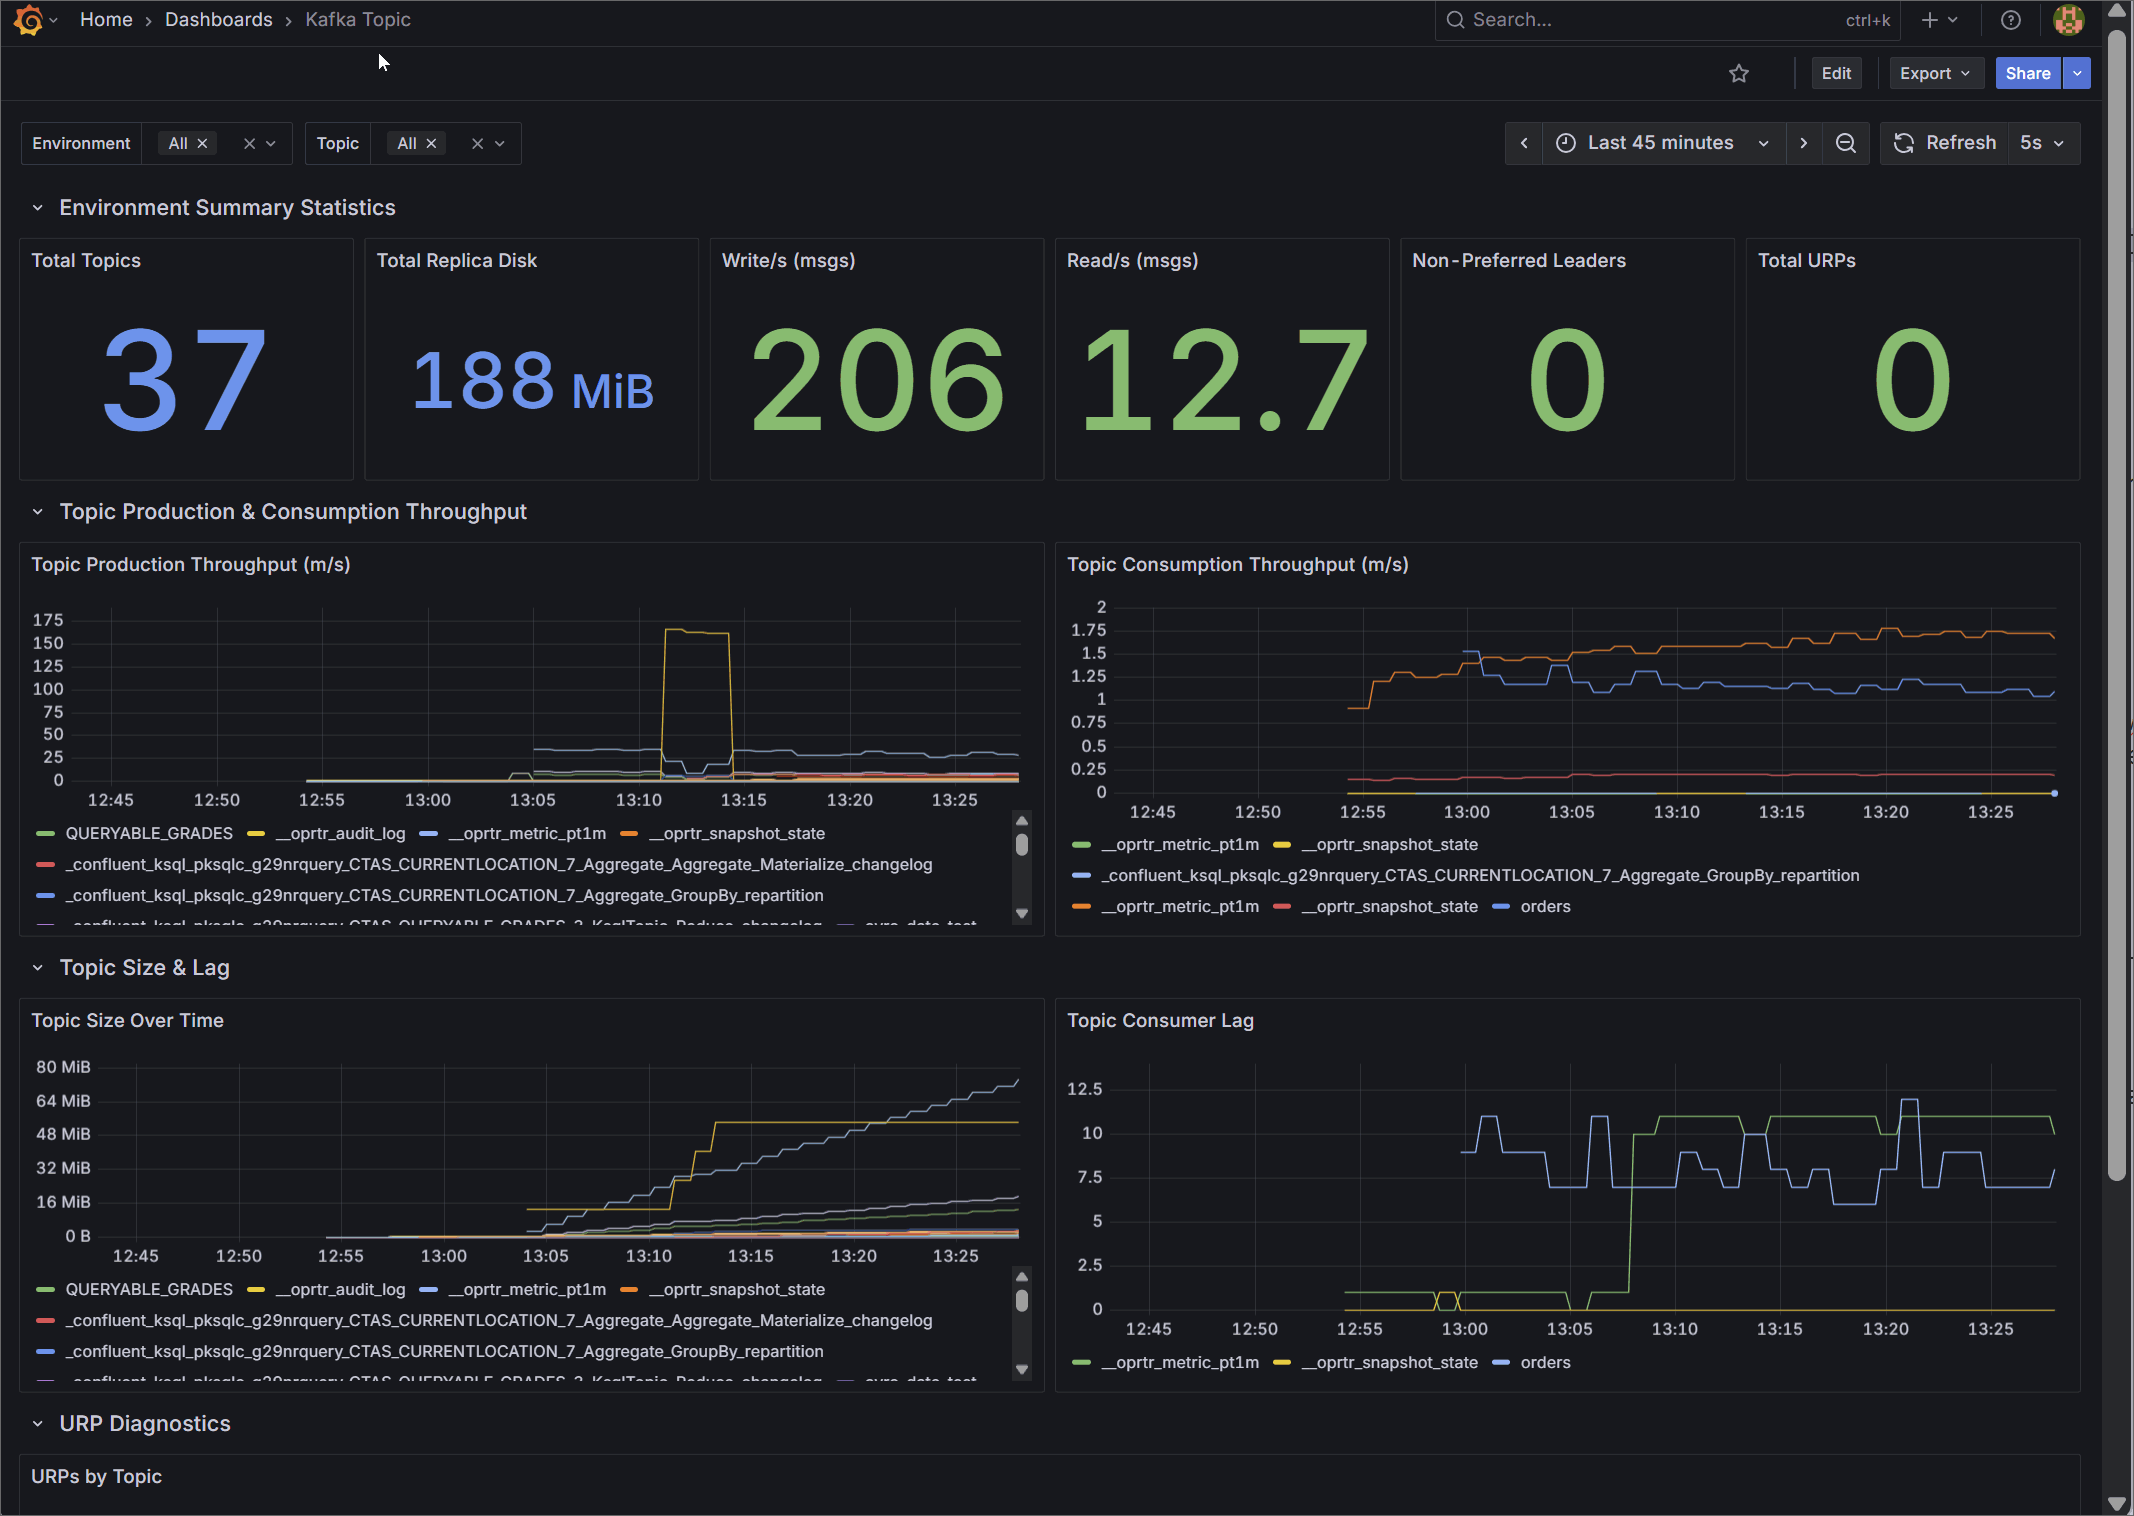Toggle QUERYABLE_GRADES series in Production Throughput legend
This screenshot has width=2134, height=1516.
coord(148,833)
